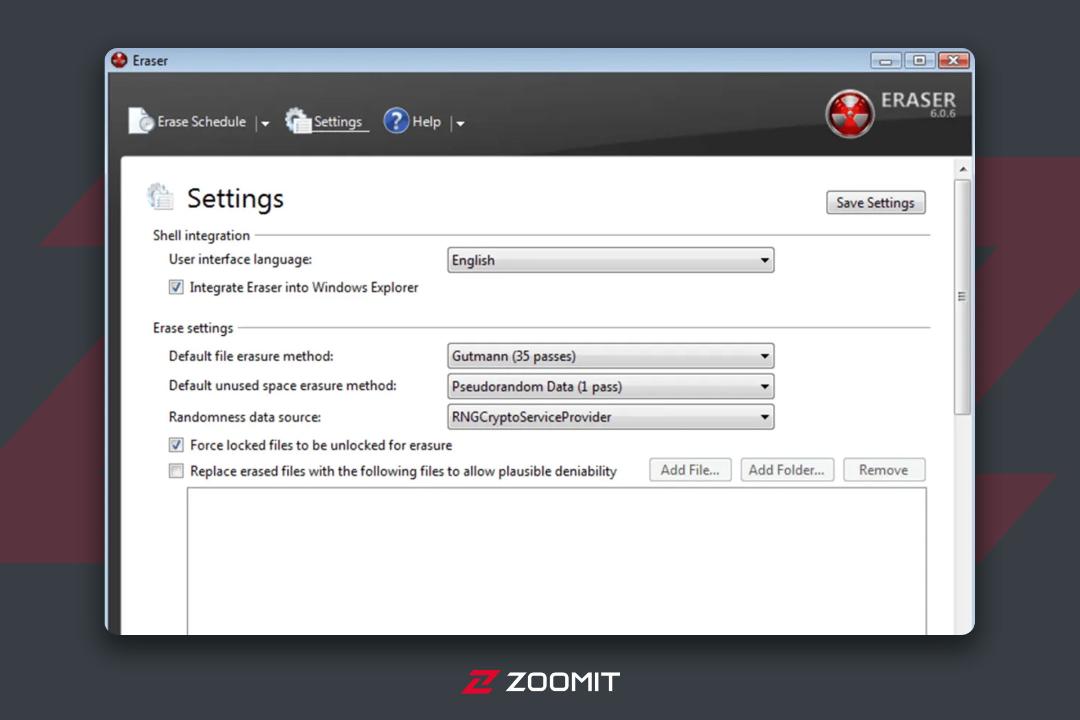Click 'Default unused space erasure method:' label

[x=282, y=385]
